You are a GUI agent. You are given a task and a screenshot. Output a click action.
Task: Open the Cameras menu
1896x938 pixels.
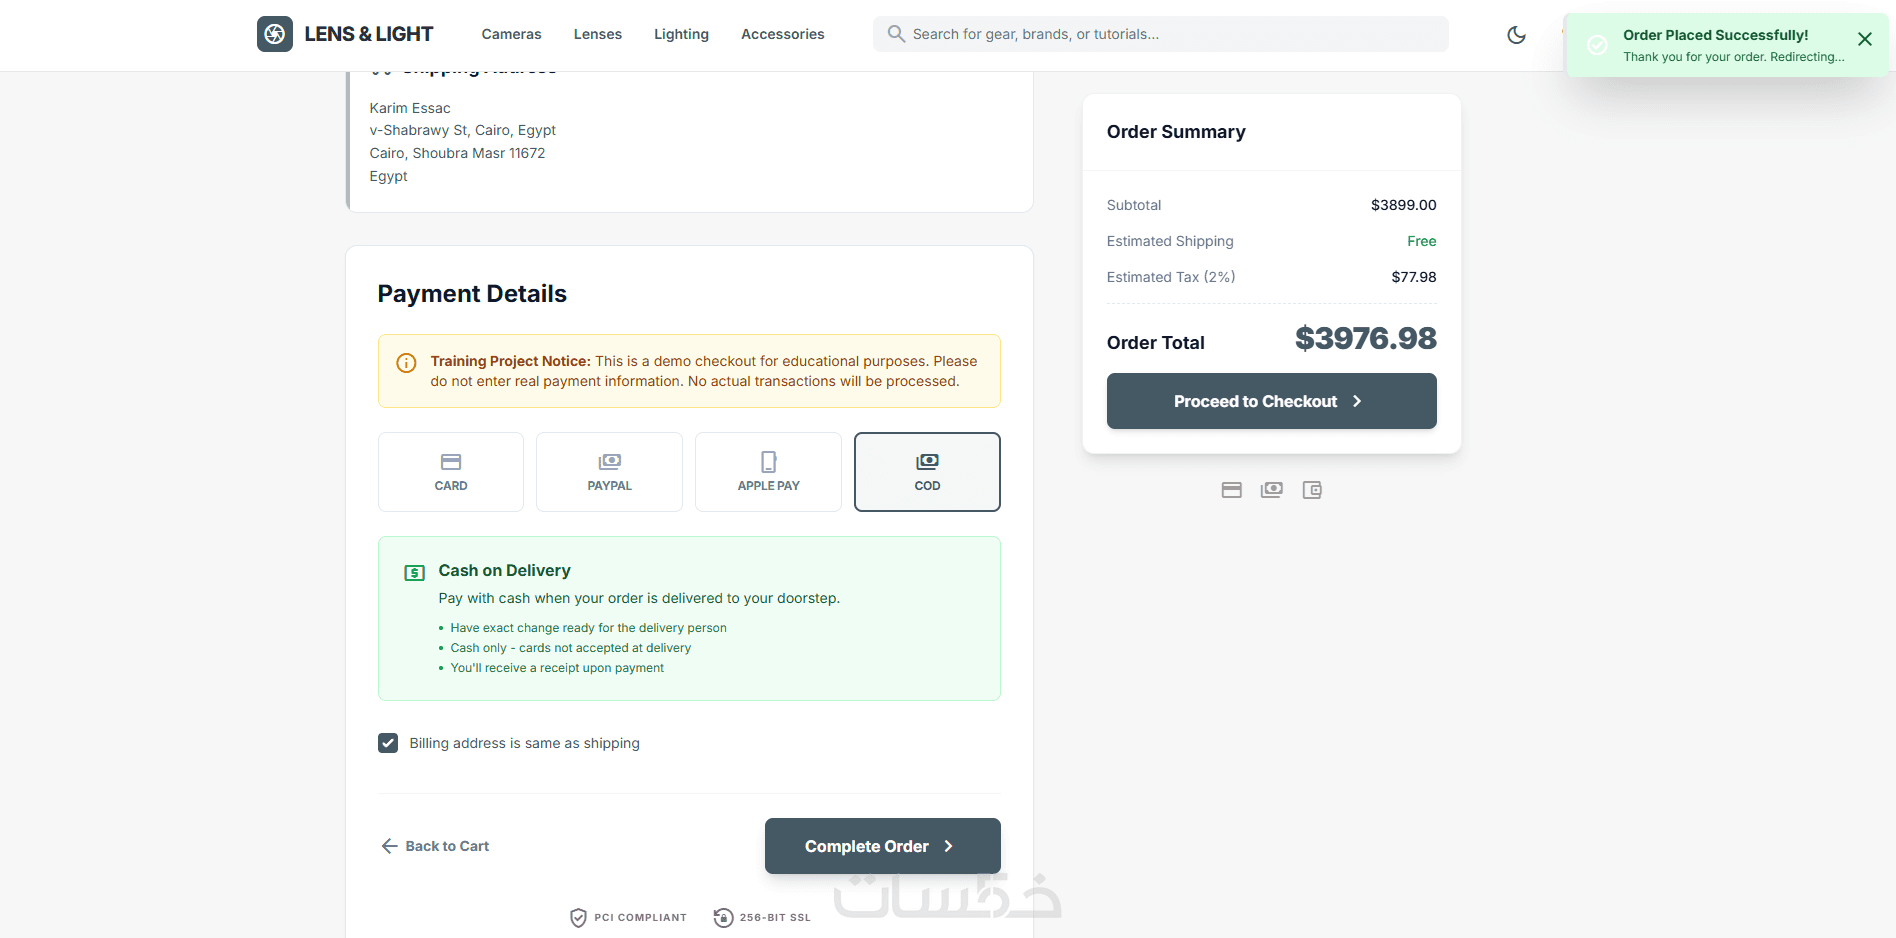[511, 34]
